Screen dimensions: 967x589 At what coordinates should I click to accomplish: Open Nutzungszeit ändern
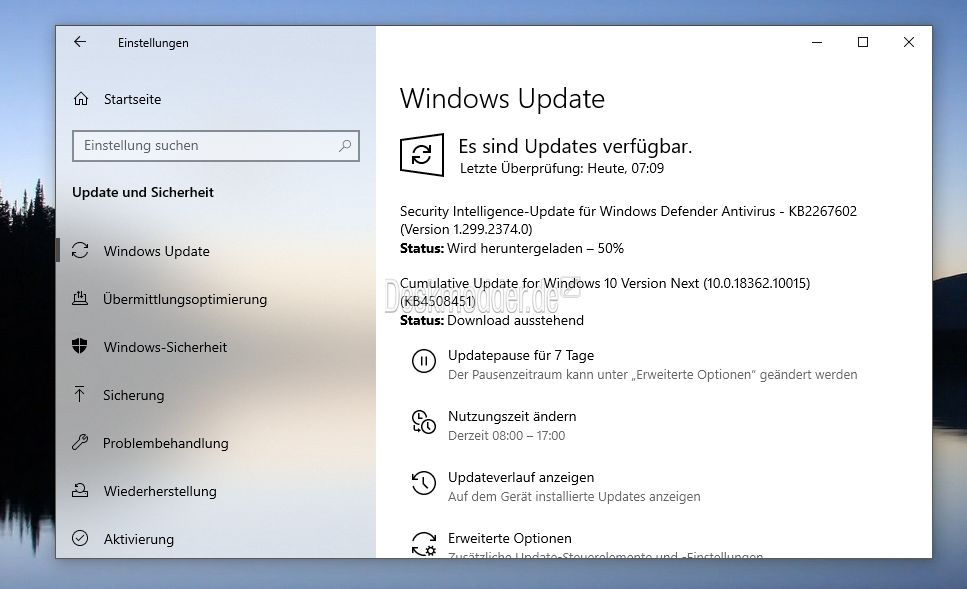click(x=512, y=416)
